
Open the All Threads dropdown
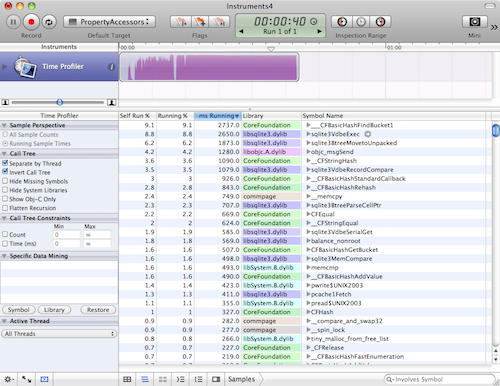point(59,334)
